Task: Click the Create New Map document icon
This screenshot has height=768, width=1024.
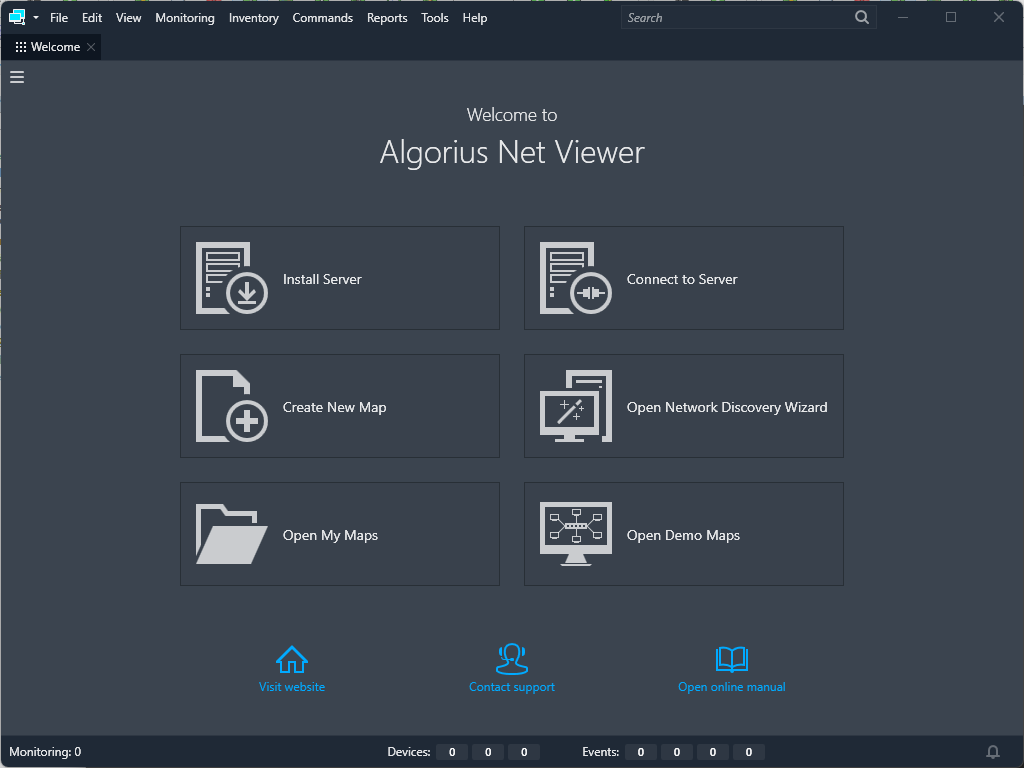Action: click(232, 406)
